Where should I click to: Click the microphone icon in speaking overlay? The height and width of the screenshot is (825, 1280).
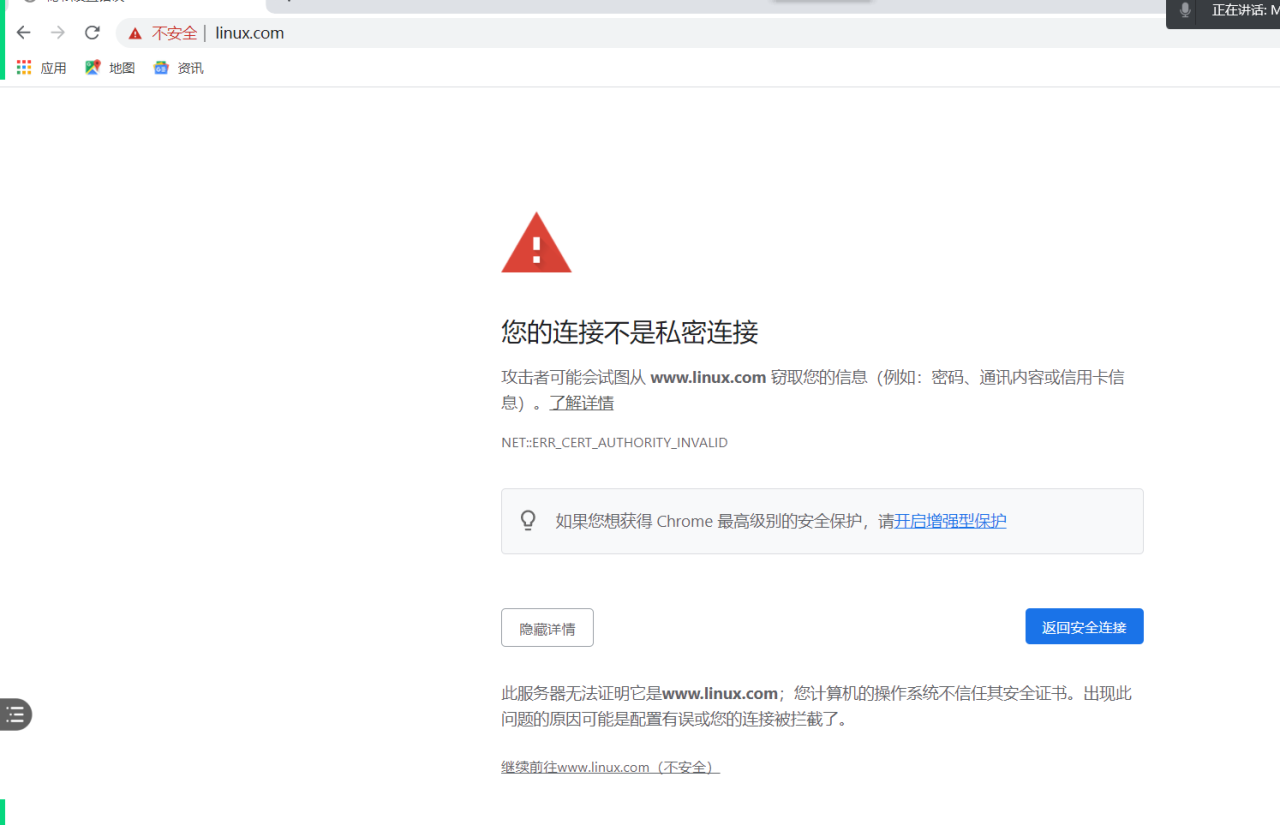pos(1185,11)
